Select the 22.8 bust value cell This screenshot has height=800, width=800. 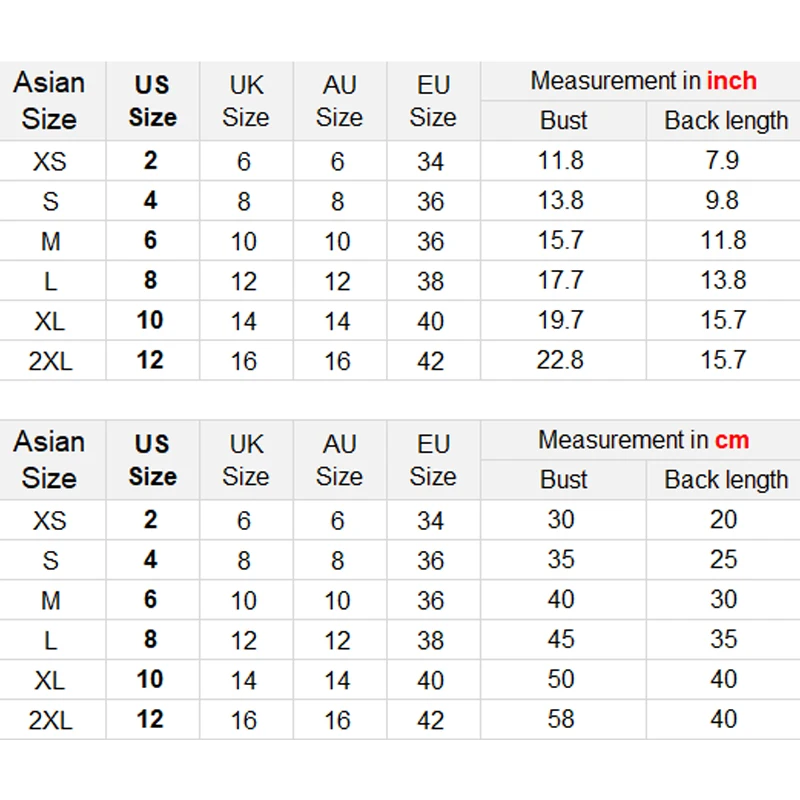point(560,360)
